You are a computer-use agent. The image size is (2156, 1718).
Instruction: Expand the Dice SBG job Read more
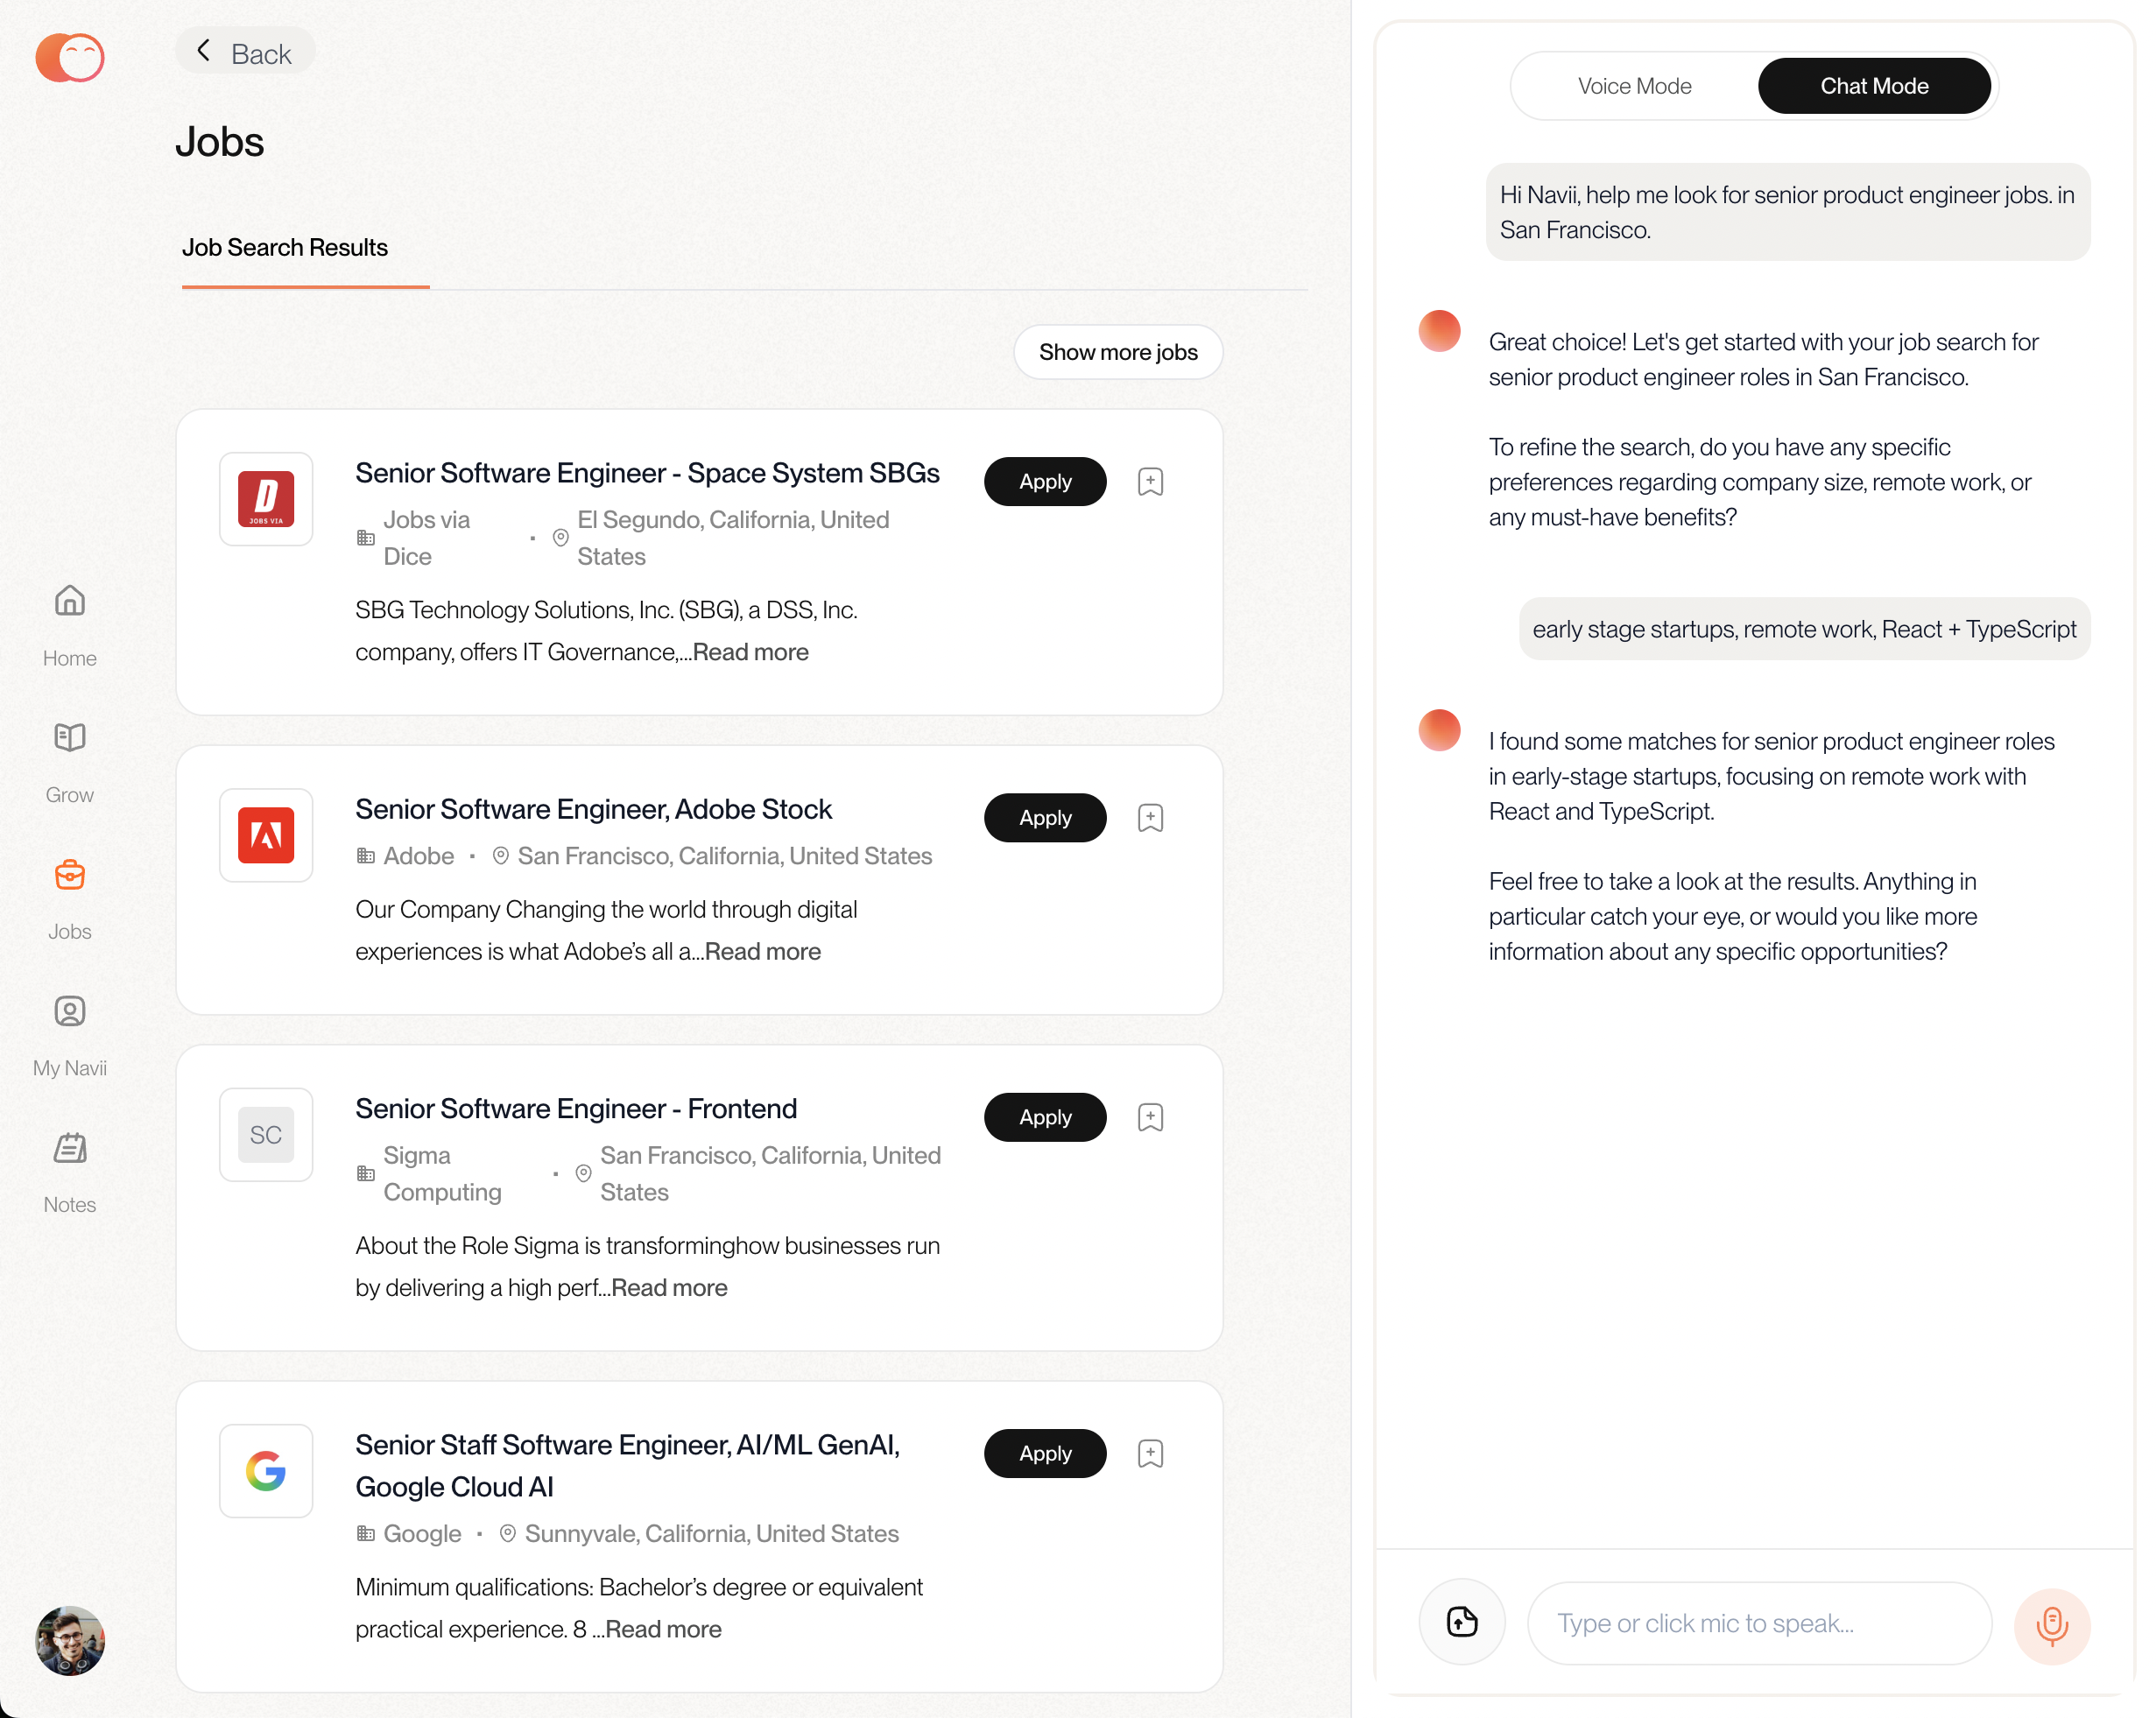[x=750, y=652]
